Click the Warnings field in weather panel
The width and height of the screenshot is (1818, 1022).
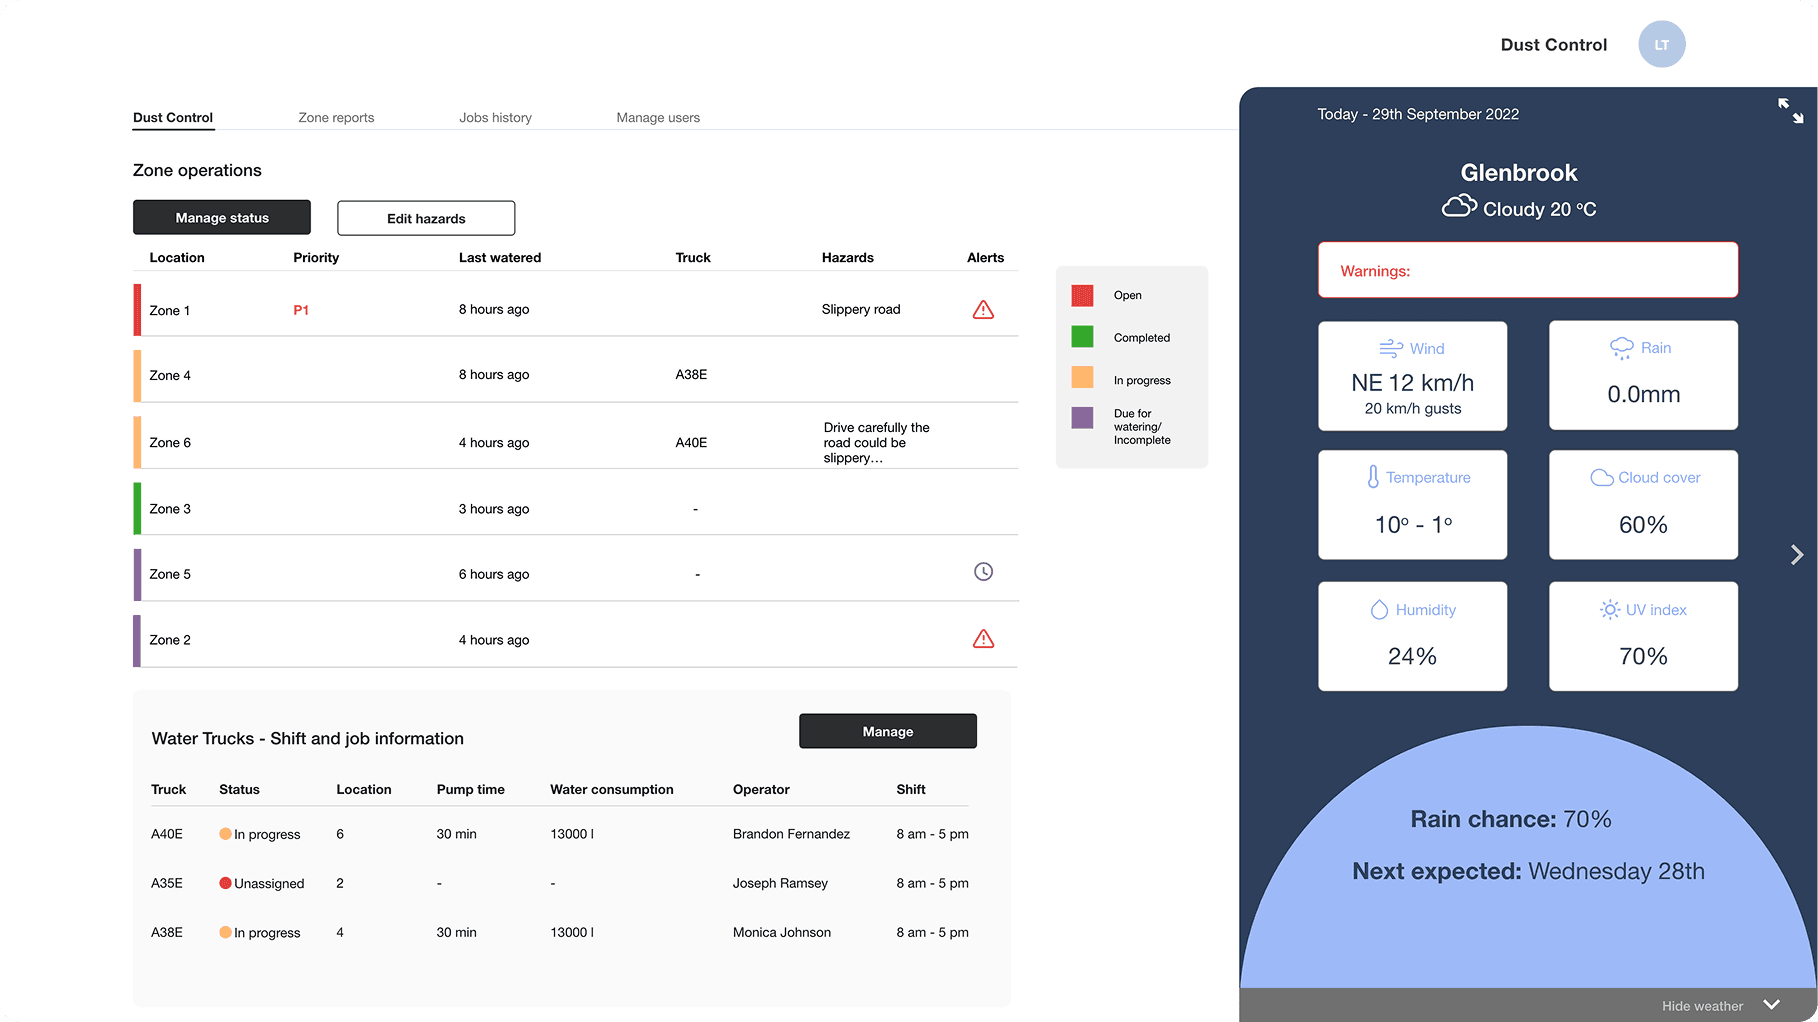1528,270
